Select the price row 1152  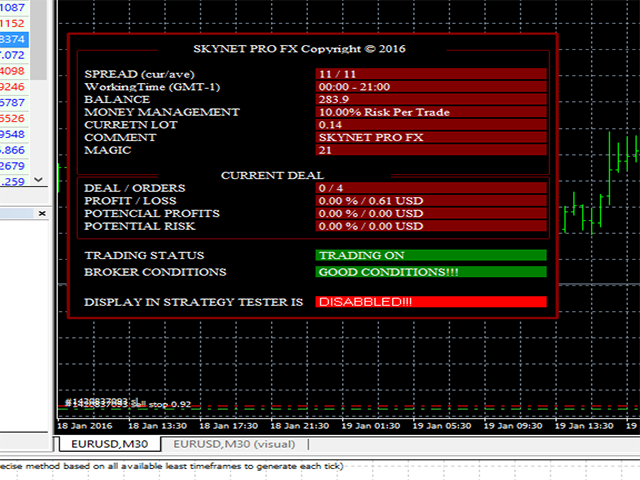[14, 23]
